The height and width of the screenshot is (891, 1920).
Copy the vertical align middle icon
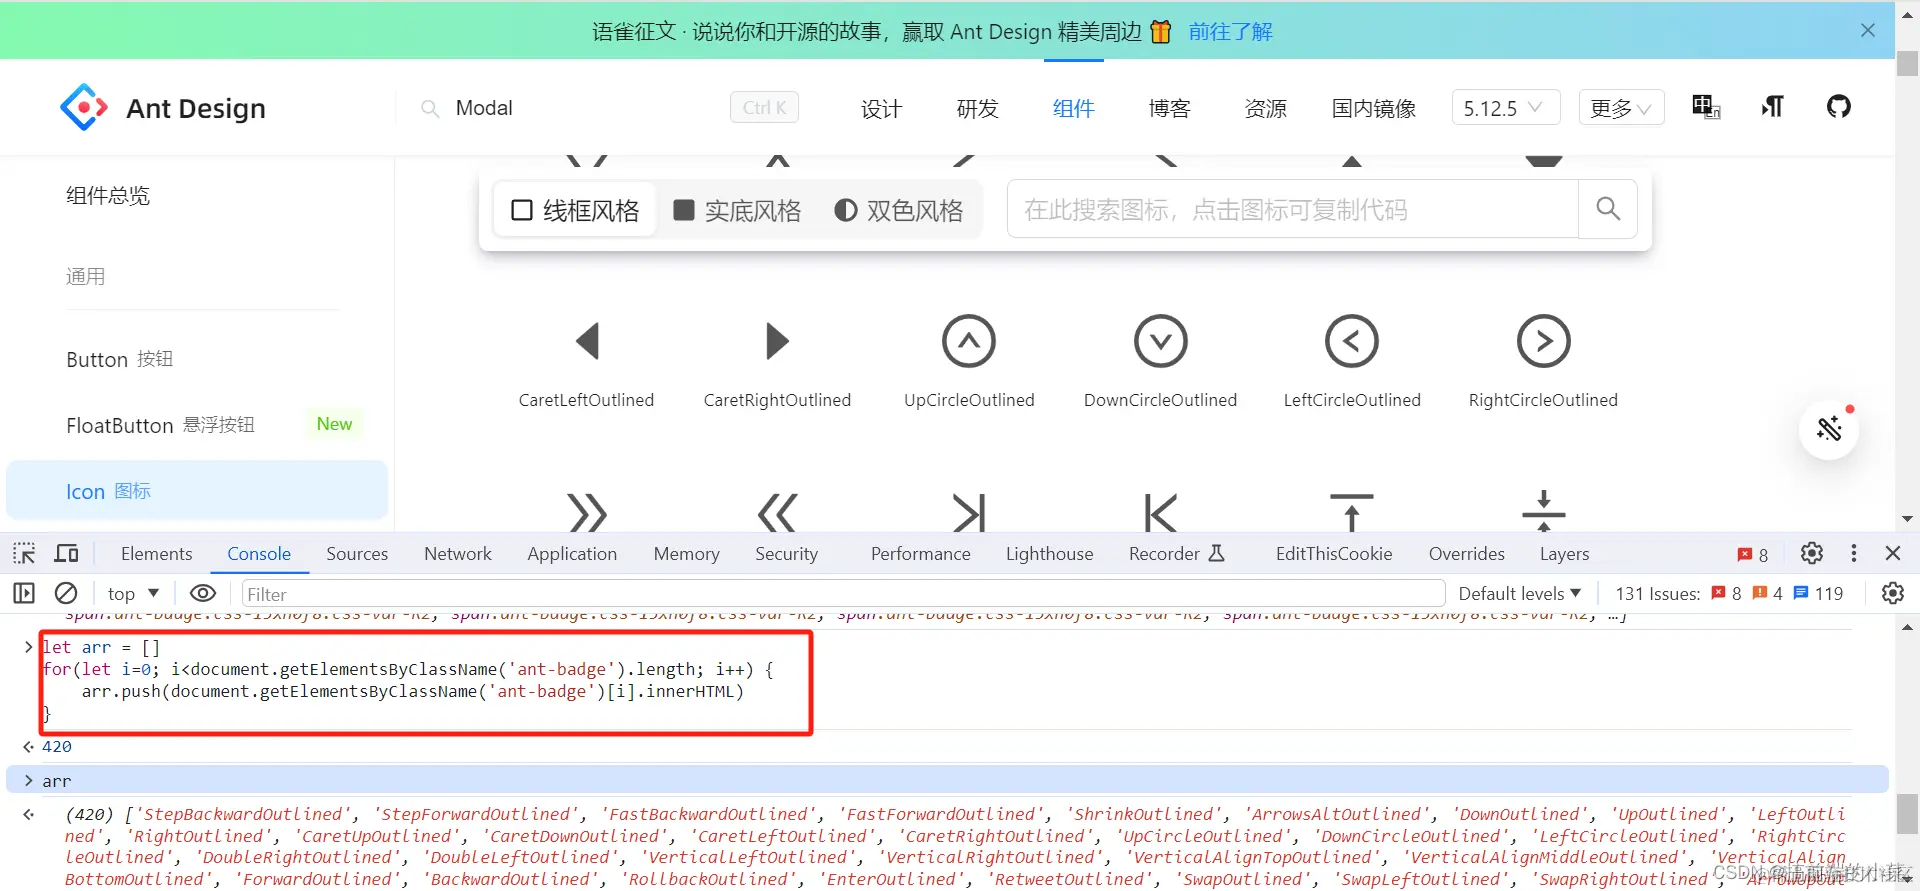(x=1544, y=511)
